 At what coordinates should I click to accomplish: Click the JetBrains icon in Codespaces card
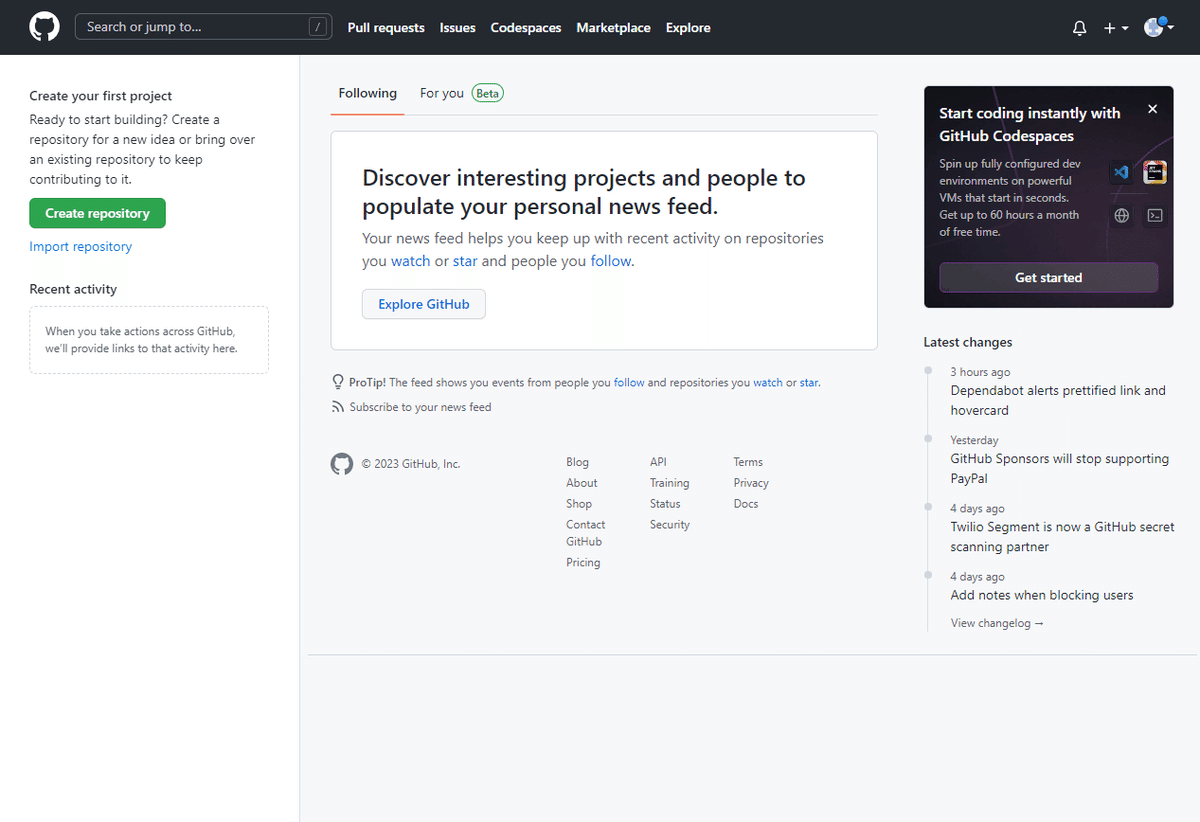(x=1155, y=172)
